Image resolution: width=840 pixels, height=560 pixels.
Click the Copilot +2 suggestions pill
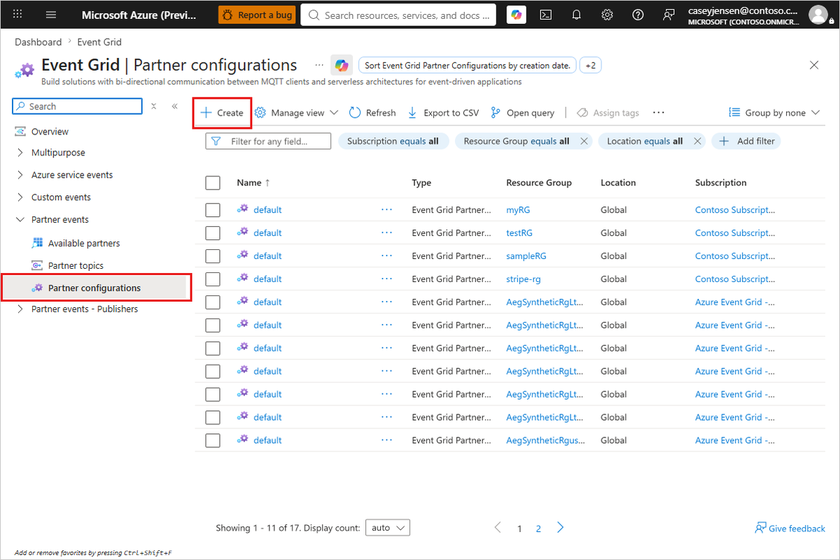pos(590,65)
